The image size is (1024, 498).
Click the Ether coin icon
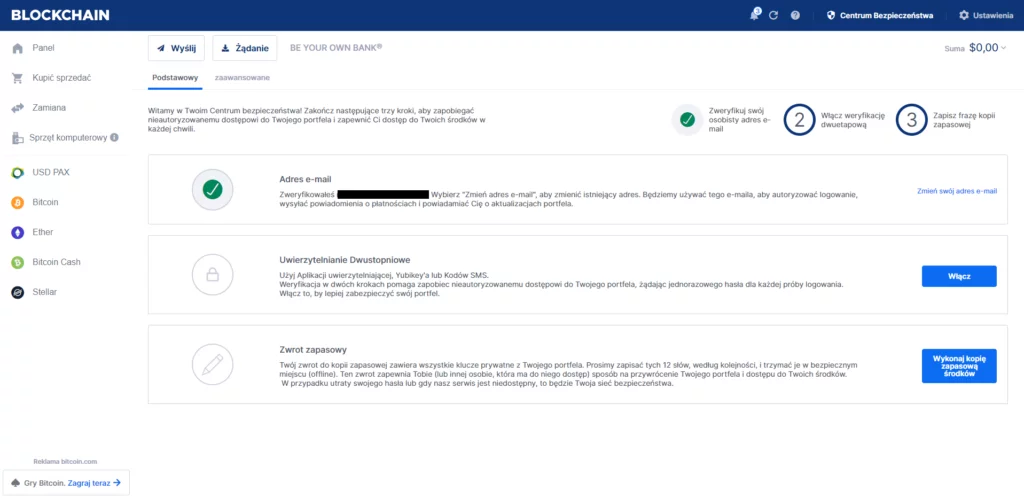(x=18, y=232)
